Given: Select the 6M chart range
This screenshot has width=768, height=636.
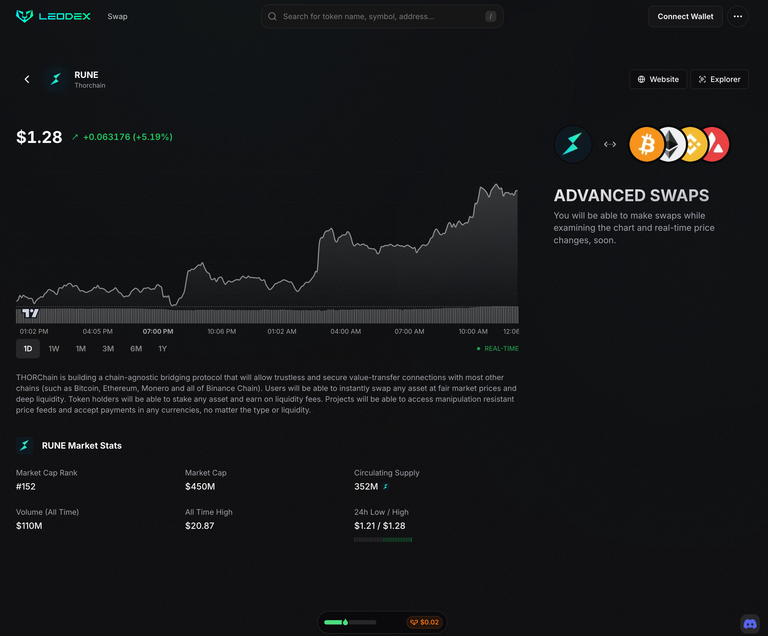Looking at the screenshot, I should (136, 348).
